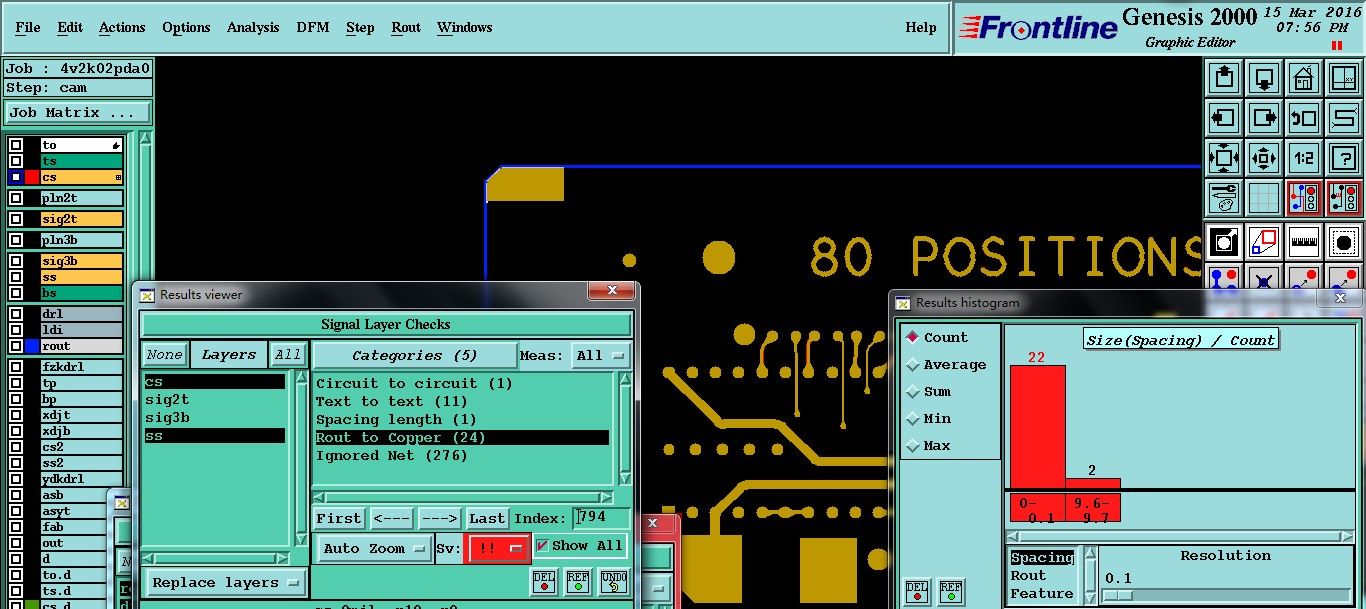
Task: Select the ruler measure tool
Action: tap(1303, 241)
